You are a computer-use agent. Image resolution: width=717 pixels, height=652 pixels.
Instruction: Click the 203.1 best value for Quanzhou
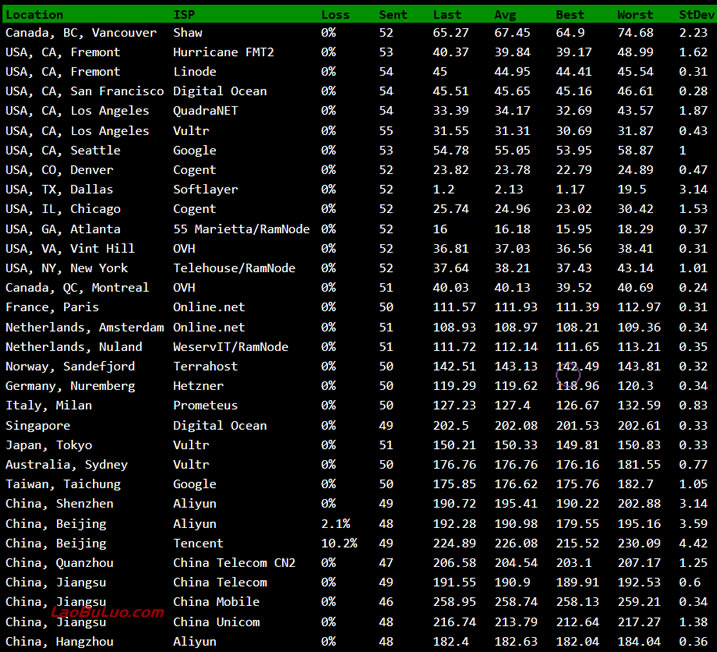pyautogui.click(x=573, y=563)
